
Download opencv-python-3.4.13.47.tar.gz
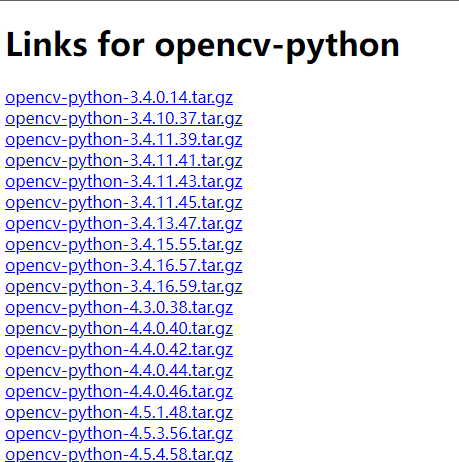(124, 224)
